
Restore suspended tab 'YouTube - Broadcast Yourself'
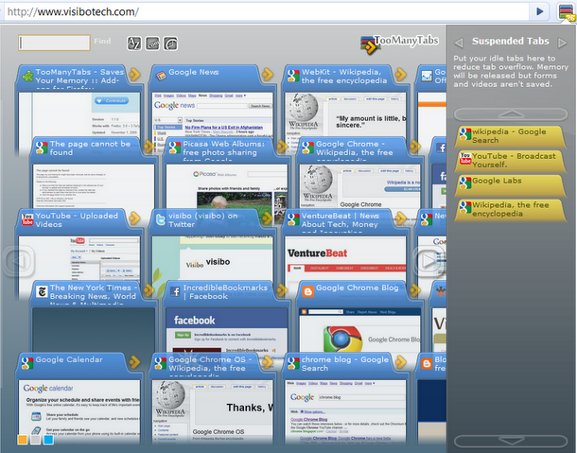510,160
